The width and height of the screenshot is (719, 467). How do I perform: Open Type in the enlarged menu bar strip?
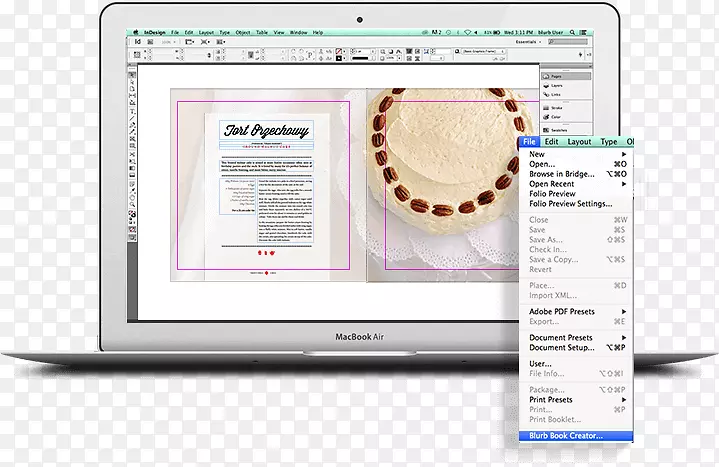click(609, 142)
